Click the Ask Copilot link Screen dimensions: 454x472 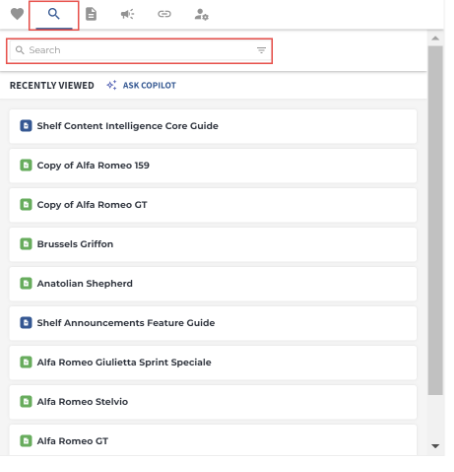pos(149,86)
